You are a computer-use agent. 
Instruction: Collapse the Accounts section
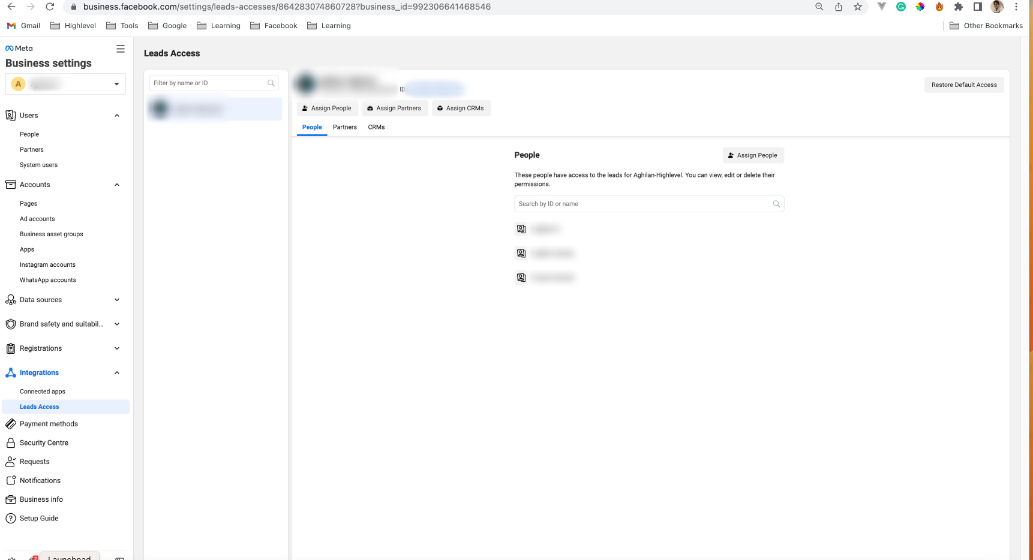coord(117,184)
